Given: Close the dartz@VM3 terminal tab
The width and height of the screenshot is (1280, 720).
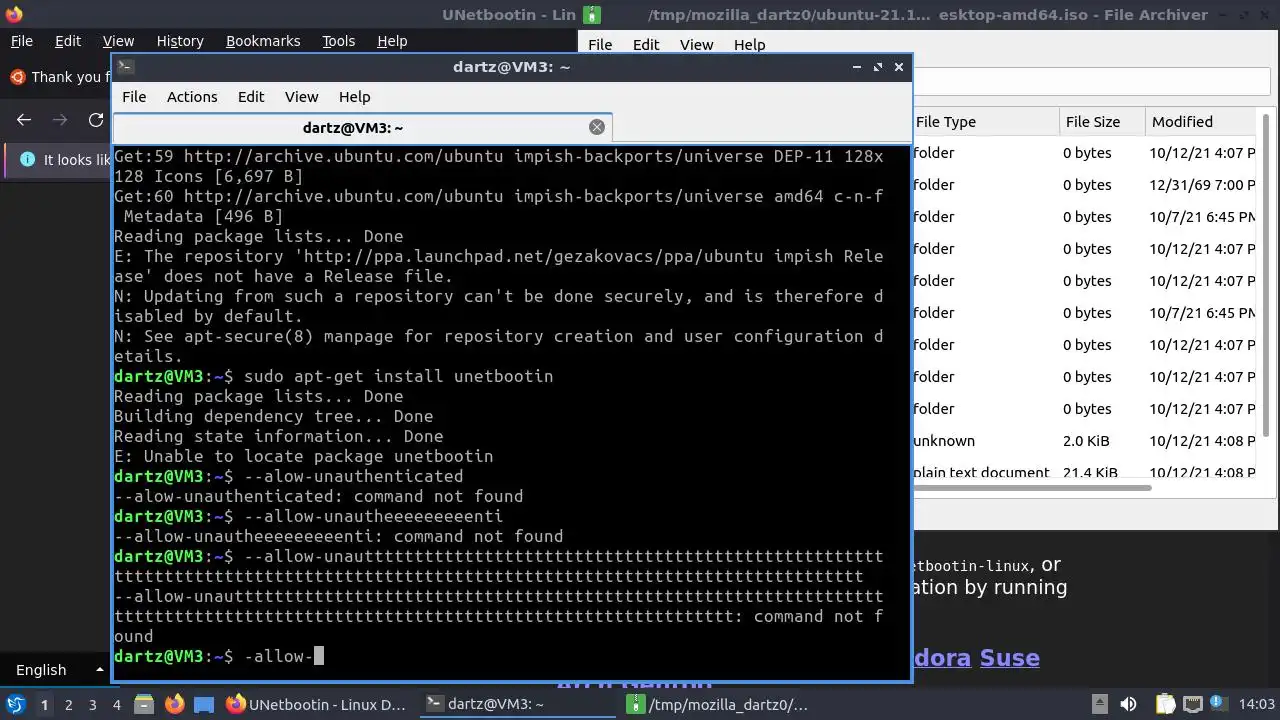Looking at the screenshot, I should tap(597, 127).
